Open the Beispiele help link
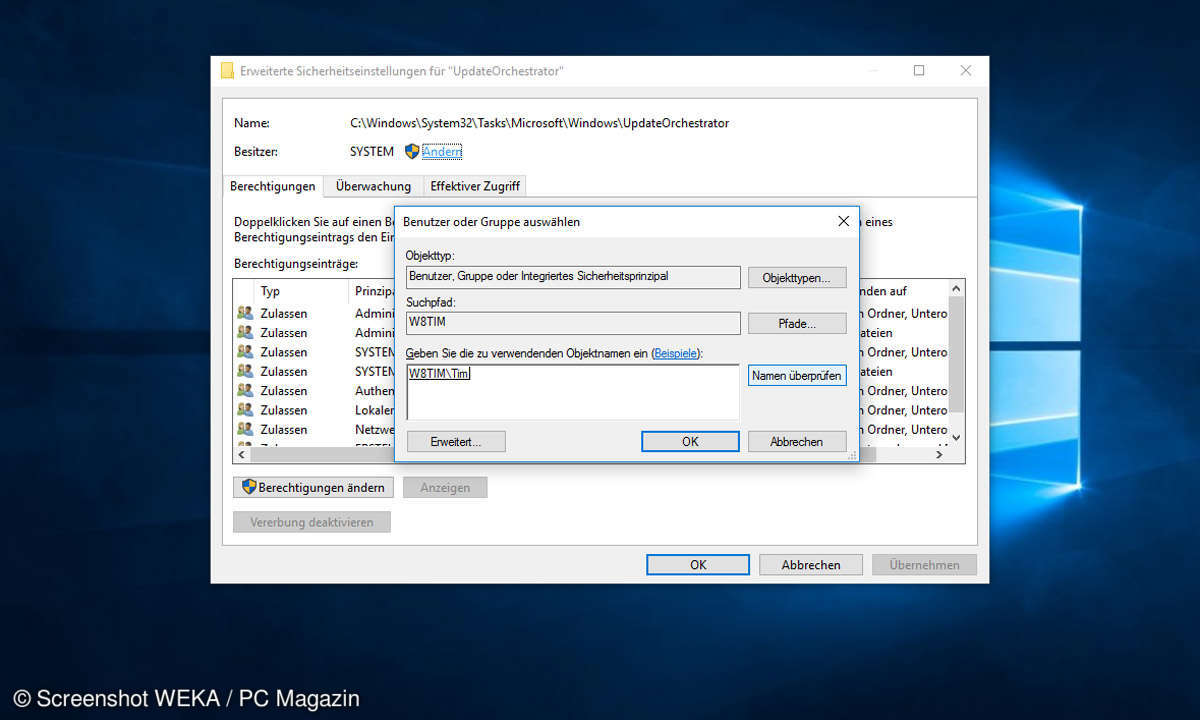1200x720 pixels. (675, 354)
